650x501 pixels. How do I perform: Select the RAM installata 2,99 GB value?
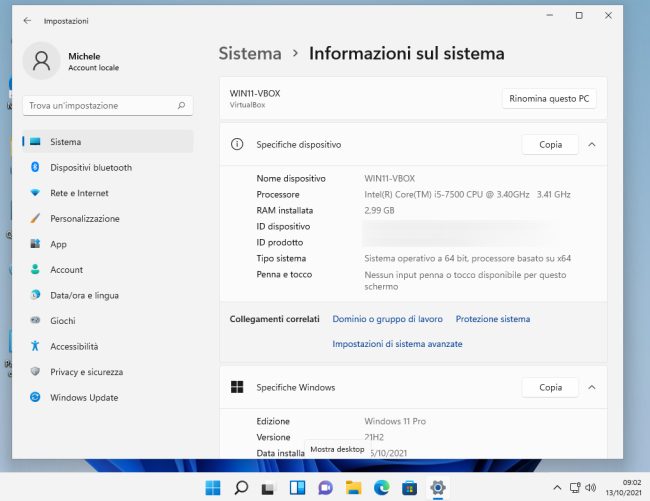click(379, 211)
